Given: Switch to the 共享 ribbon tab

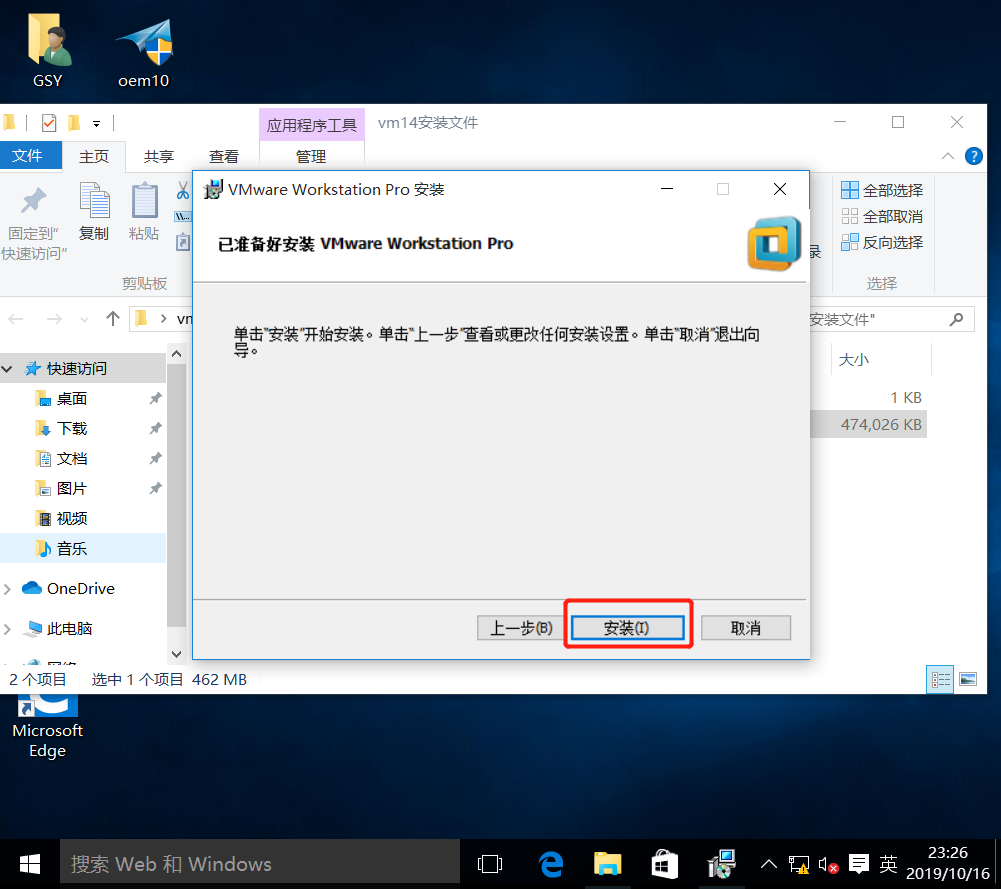Looking at the screenshot, I should [159, 156].
